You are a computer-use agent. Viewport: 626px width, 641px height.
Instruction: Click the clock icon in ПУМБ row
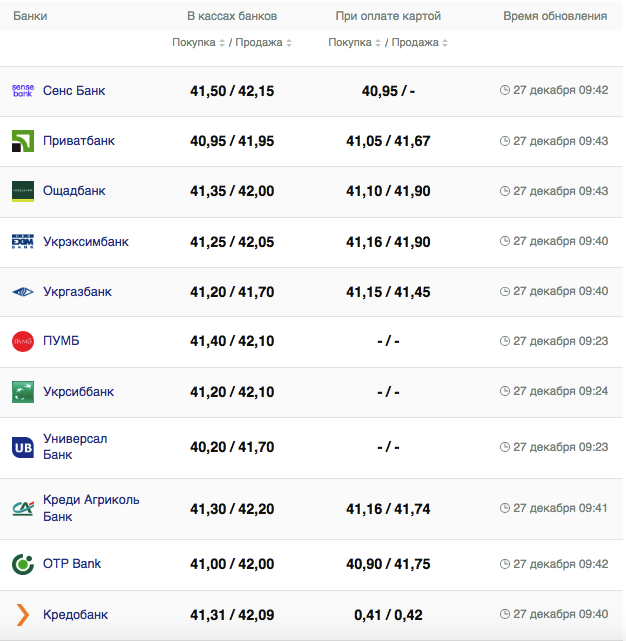pos(505,342)
